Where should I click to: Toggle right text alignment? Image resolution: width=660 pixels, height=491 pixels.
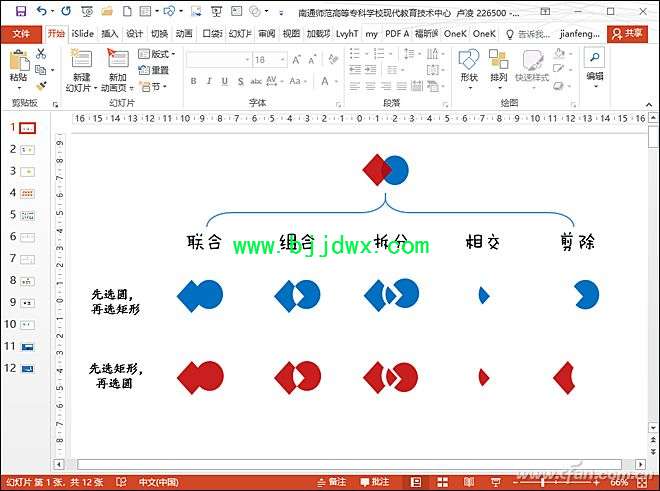click(386, 86)
